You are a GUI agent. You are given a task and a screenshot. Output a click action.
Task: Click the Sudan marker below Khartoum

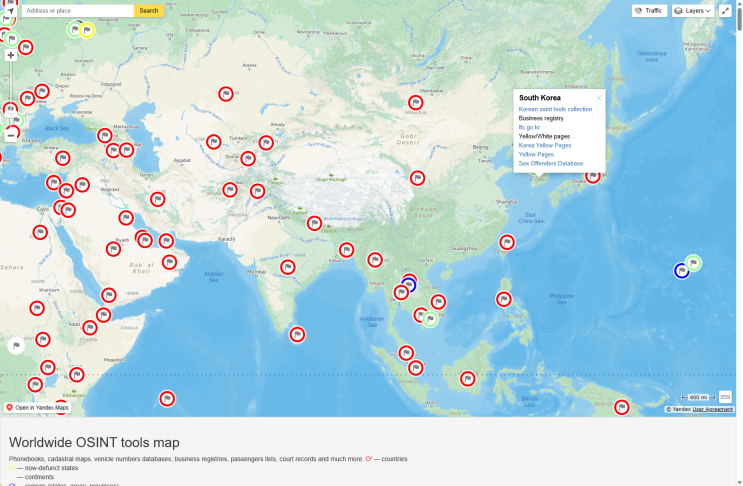point(36,309)
